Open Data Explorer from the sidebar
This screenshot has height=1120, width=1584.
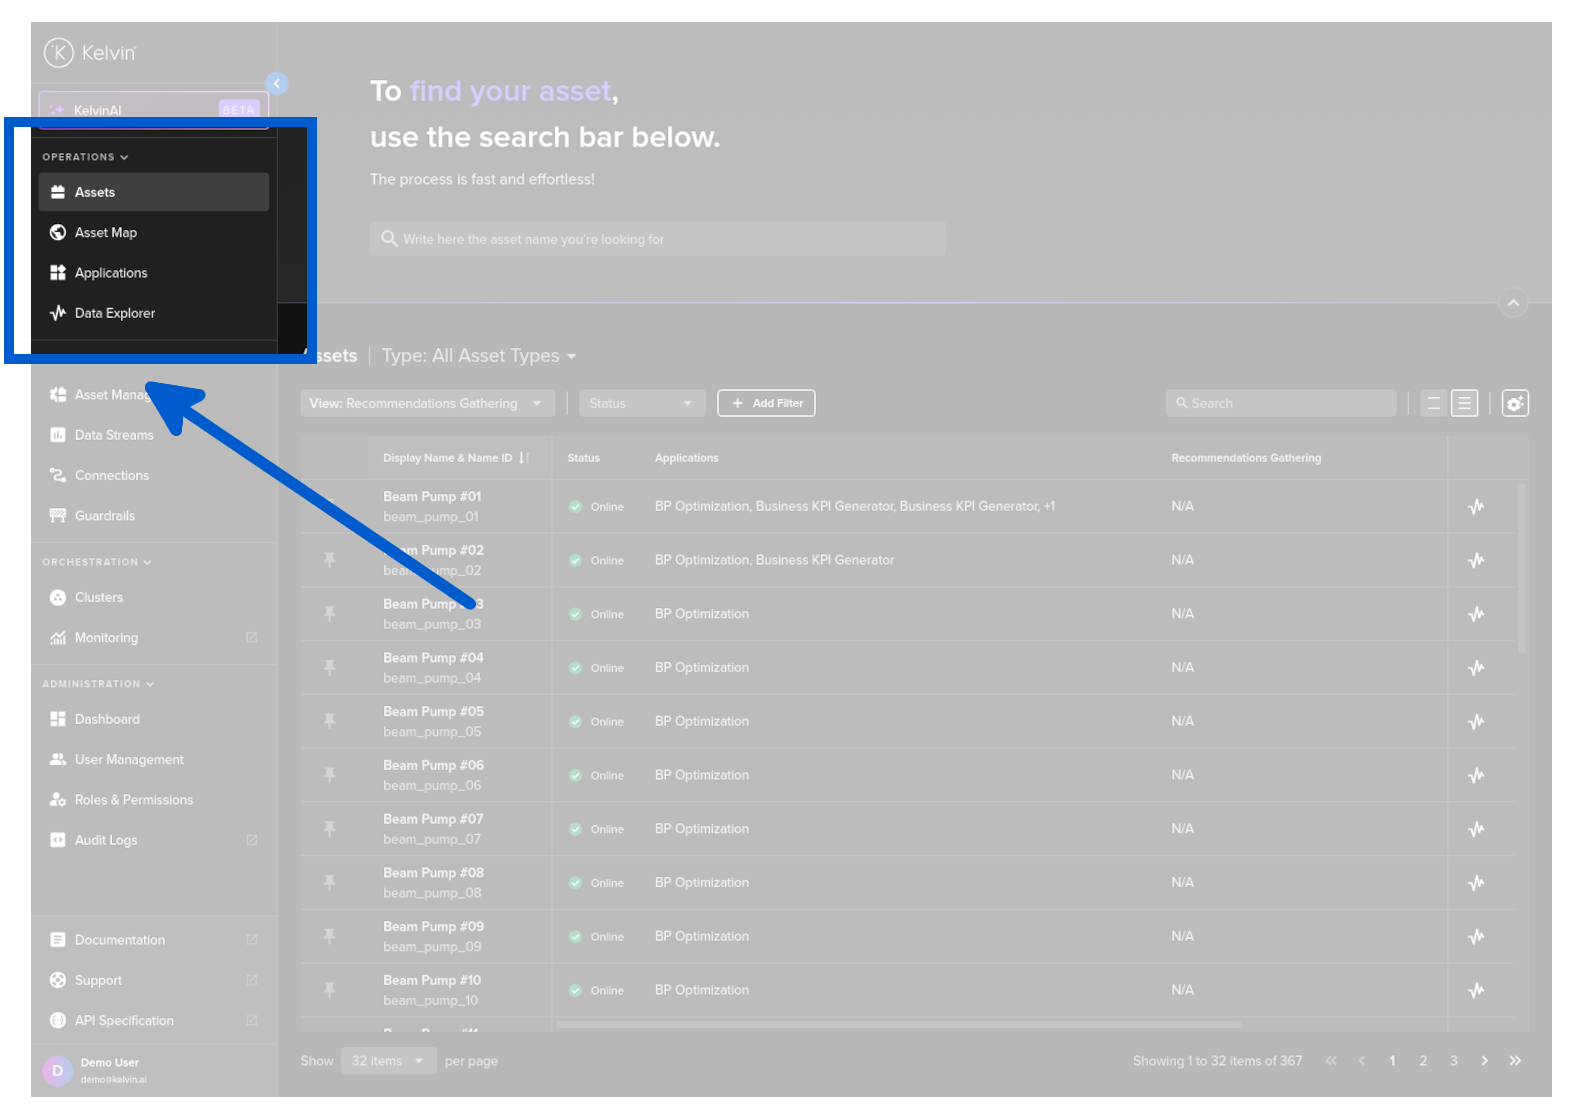(114, 313)
